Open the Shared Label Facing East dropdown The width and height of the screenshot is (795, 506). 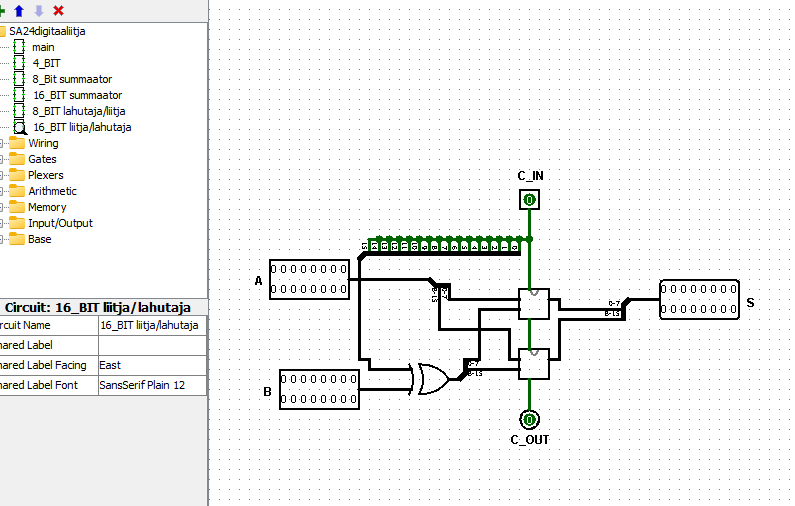click(x=152, y=365)
